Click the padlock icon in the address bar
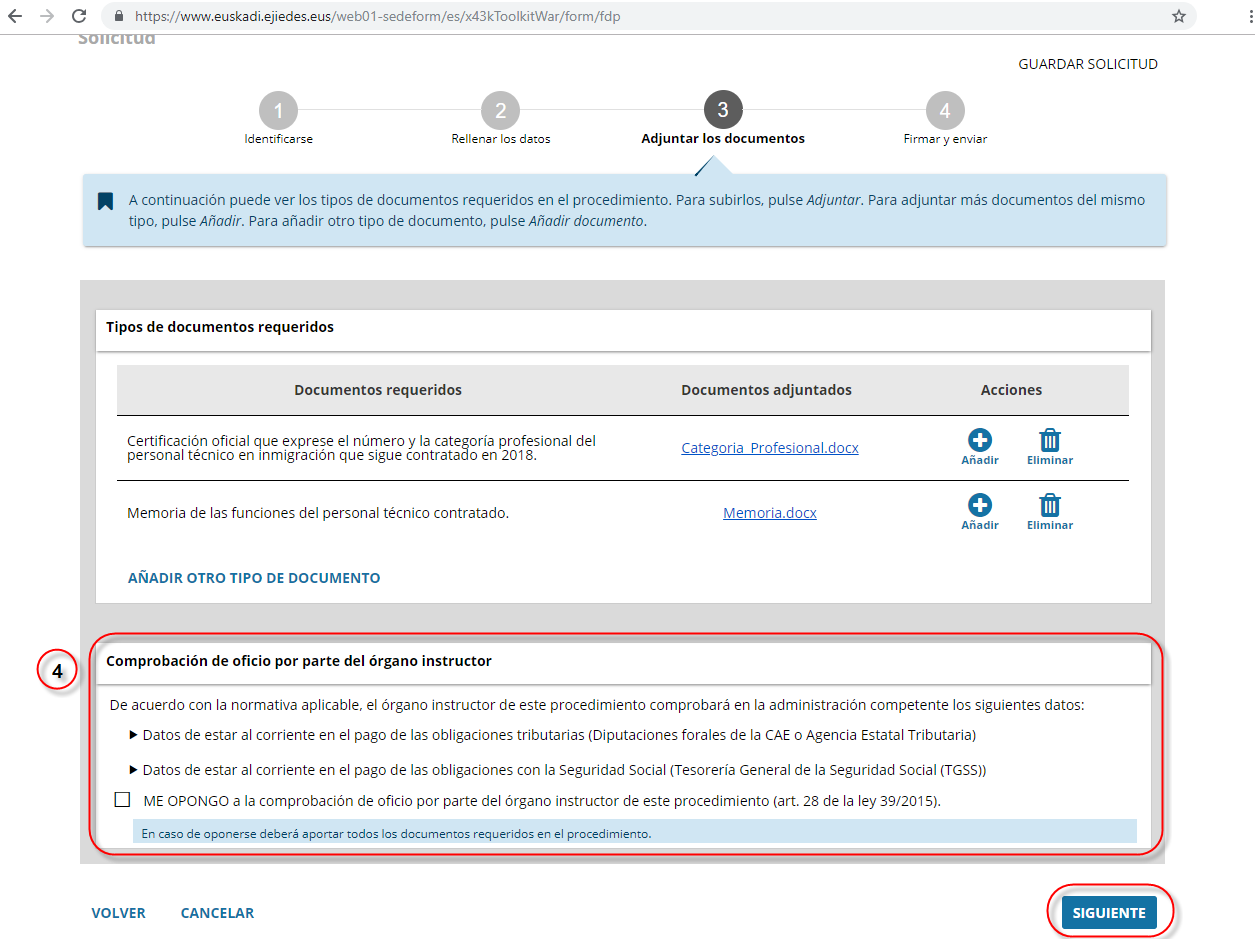 119,17
